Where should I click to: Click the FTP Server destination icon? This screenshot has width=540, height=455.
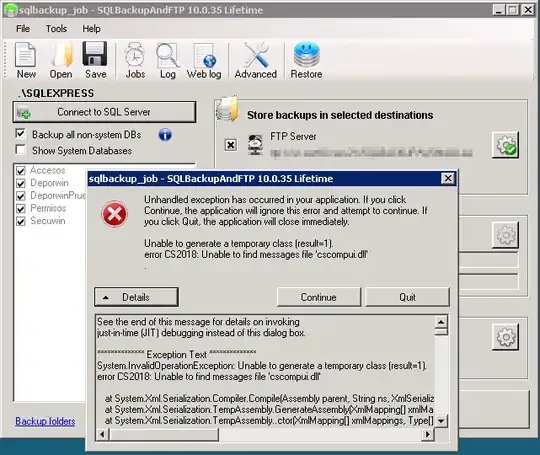[256, 145]
